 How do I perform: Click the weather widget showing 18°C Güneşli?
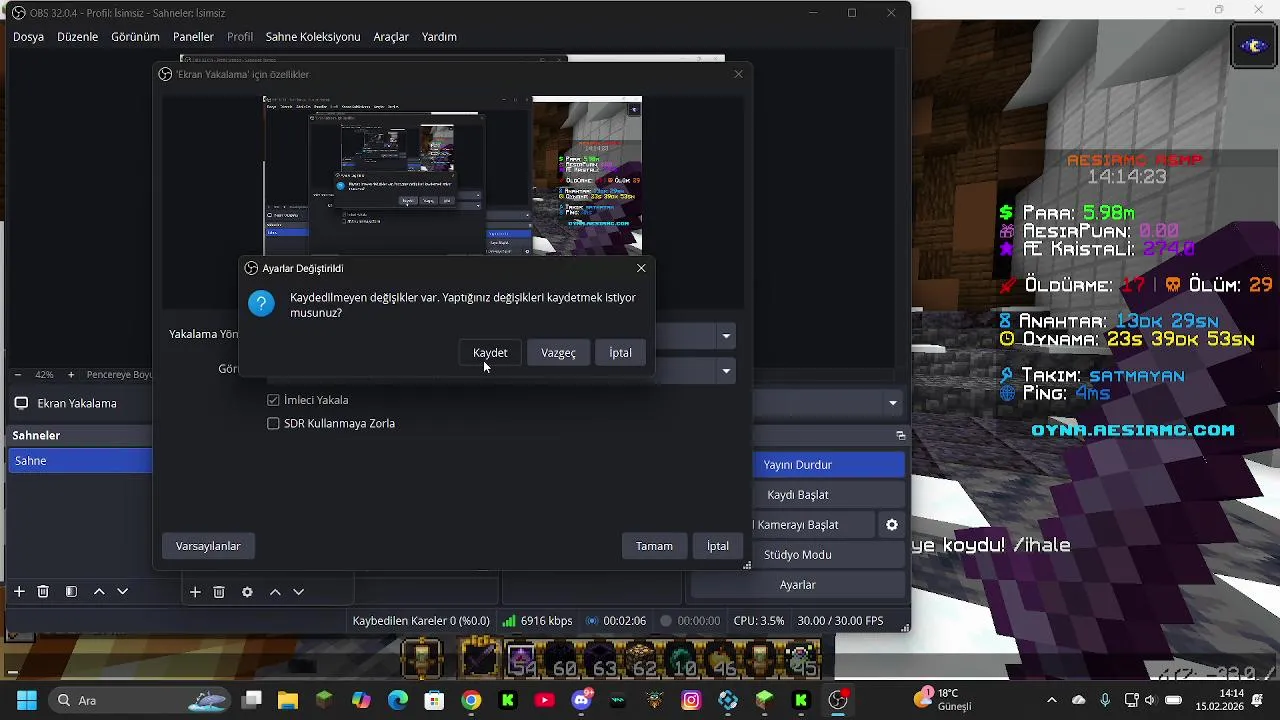(942, 700)
